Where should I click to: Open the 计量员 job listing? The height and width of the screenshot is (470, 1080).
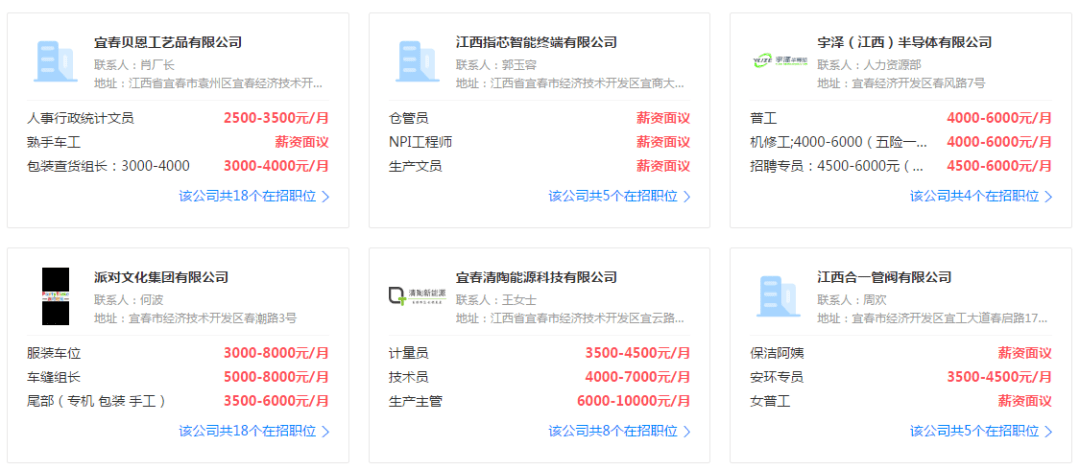pyautogui.click(x=408, y=354)
